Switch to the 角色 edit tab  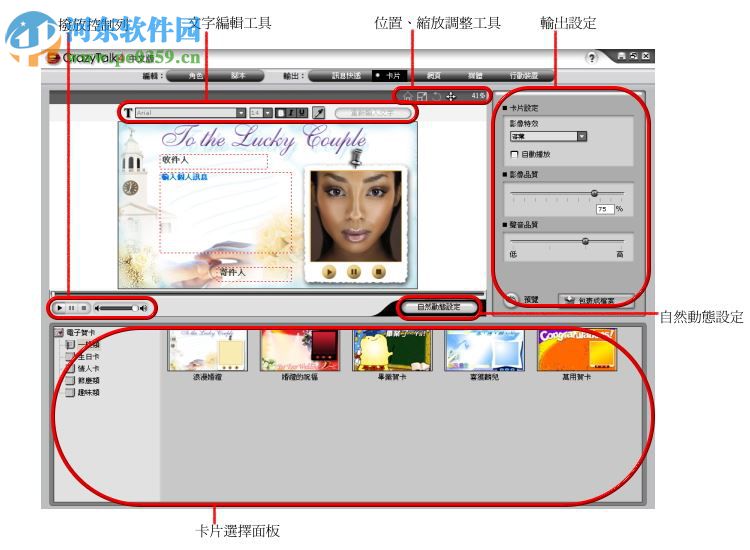click(x=195, y=76)
